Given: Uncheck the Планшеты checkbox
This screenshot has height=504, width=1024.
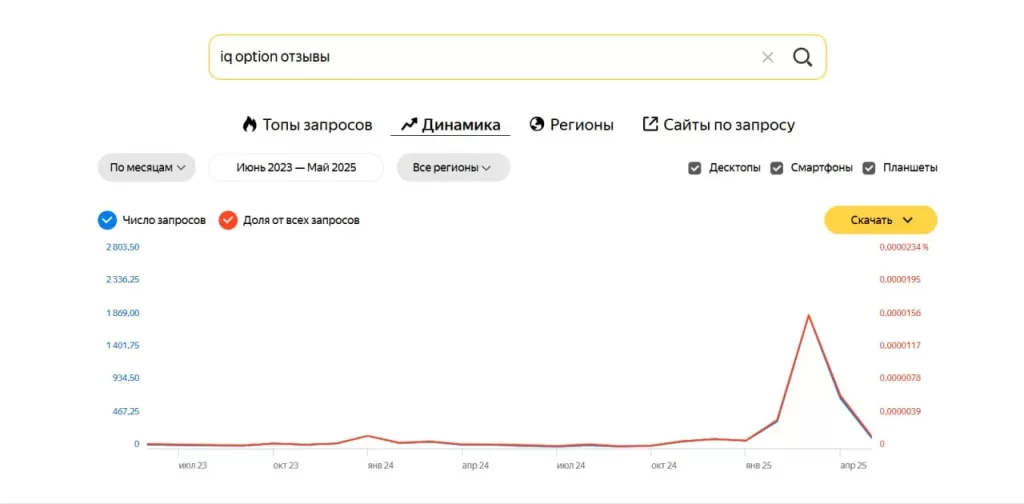Looking at the screenshot, I should point(869,168).
